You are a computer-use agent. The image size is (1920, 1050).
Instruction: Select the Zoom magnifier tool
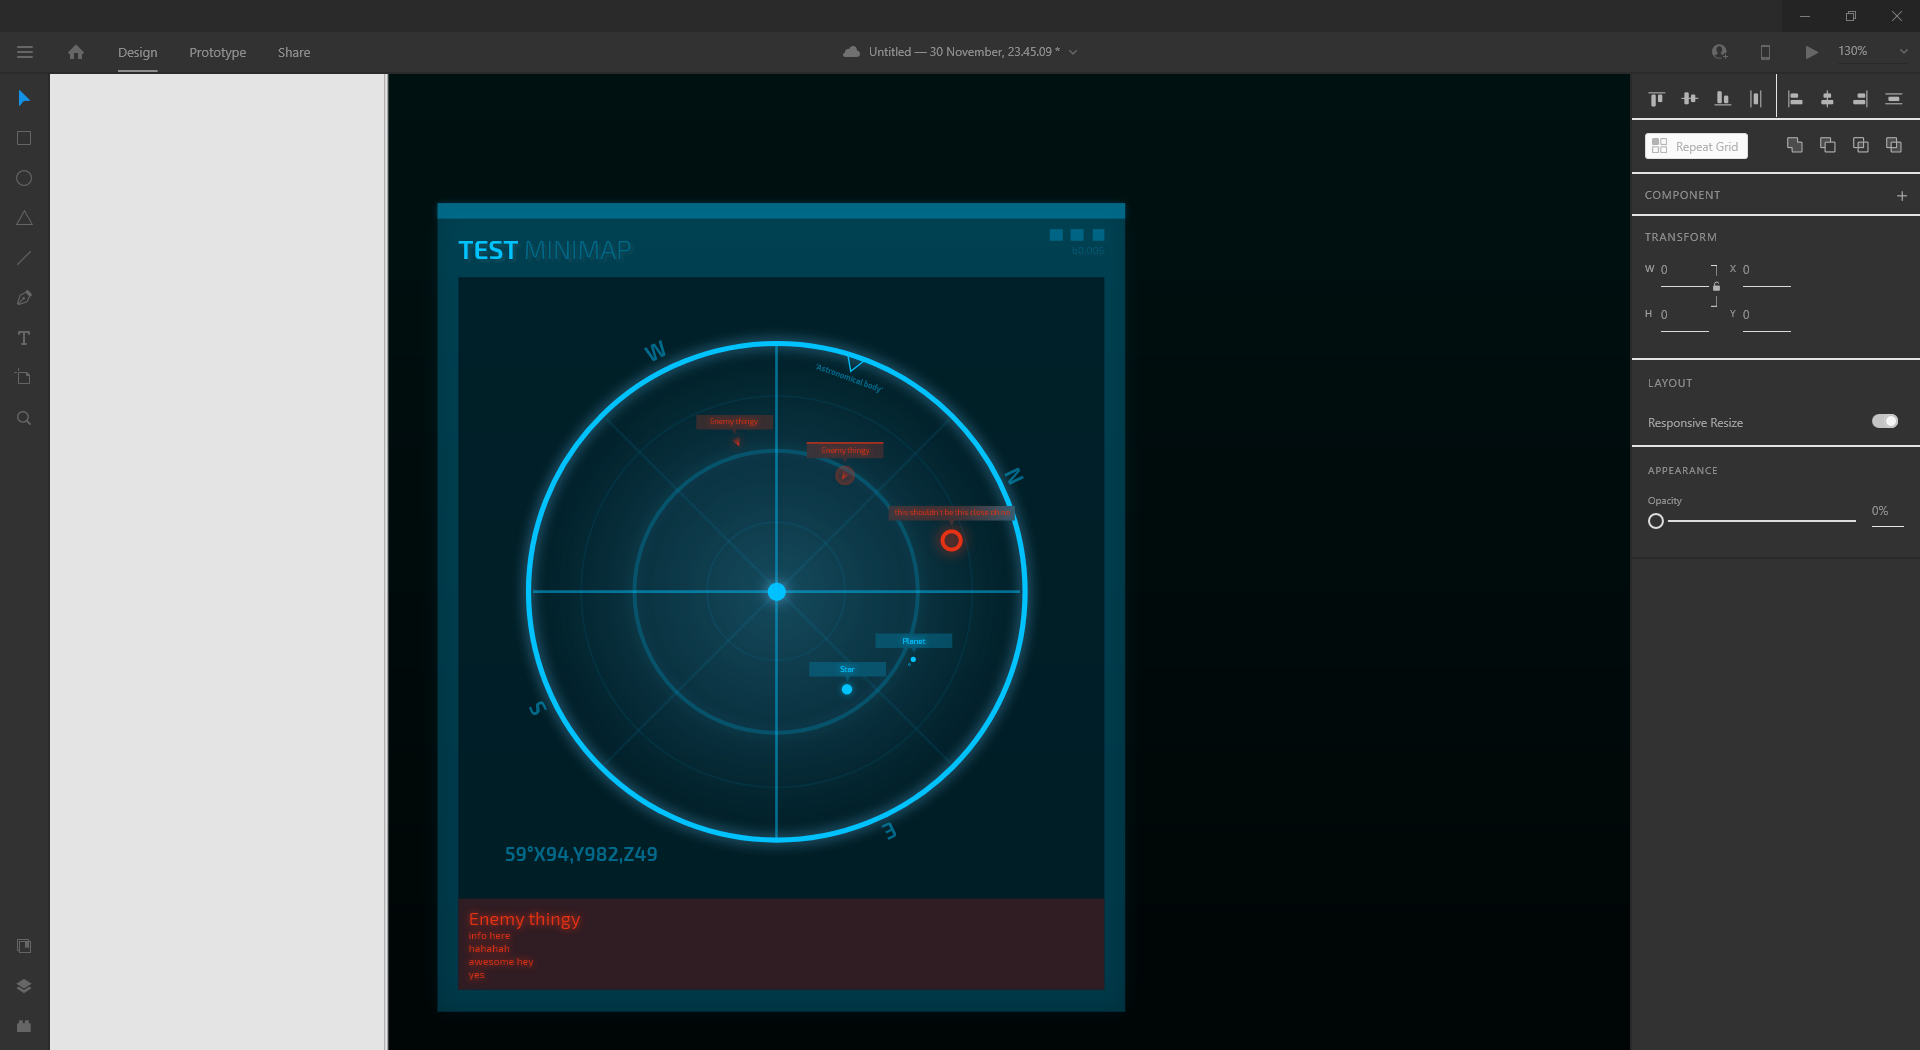click(24, 418)
